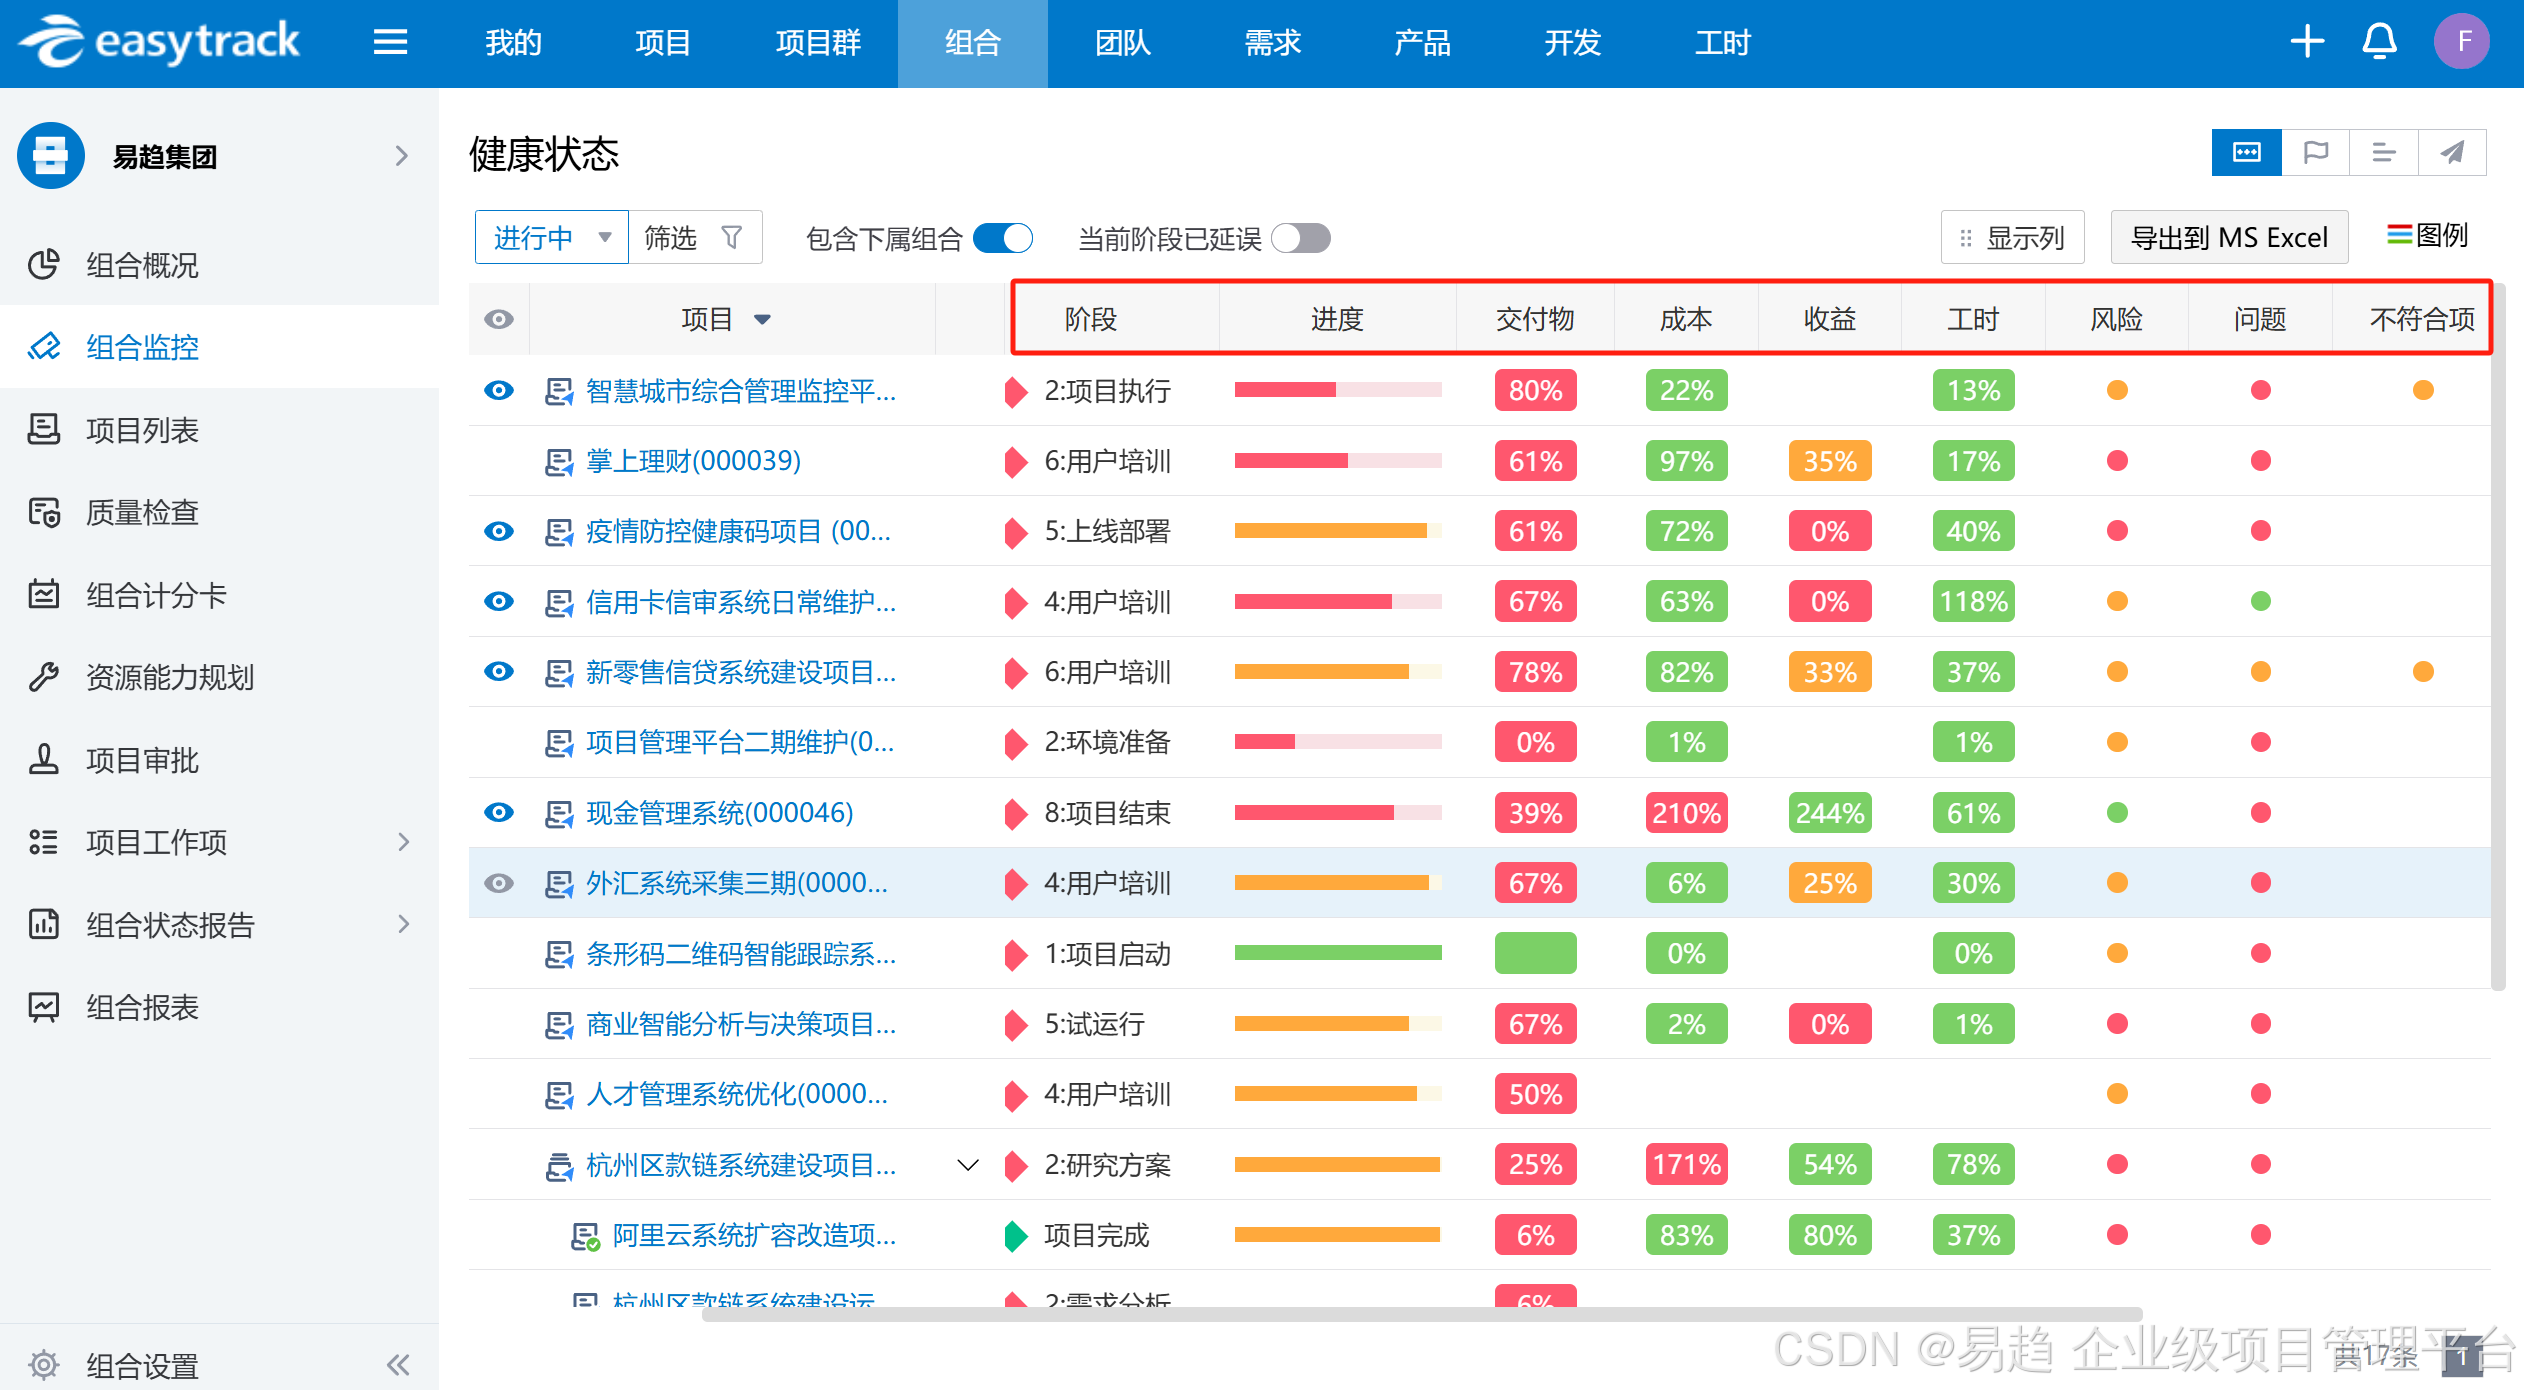
Task: Click the notification bell icon
Action: (x=2379, y=42)
